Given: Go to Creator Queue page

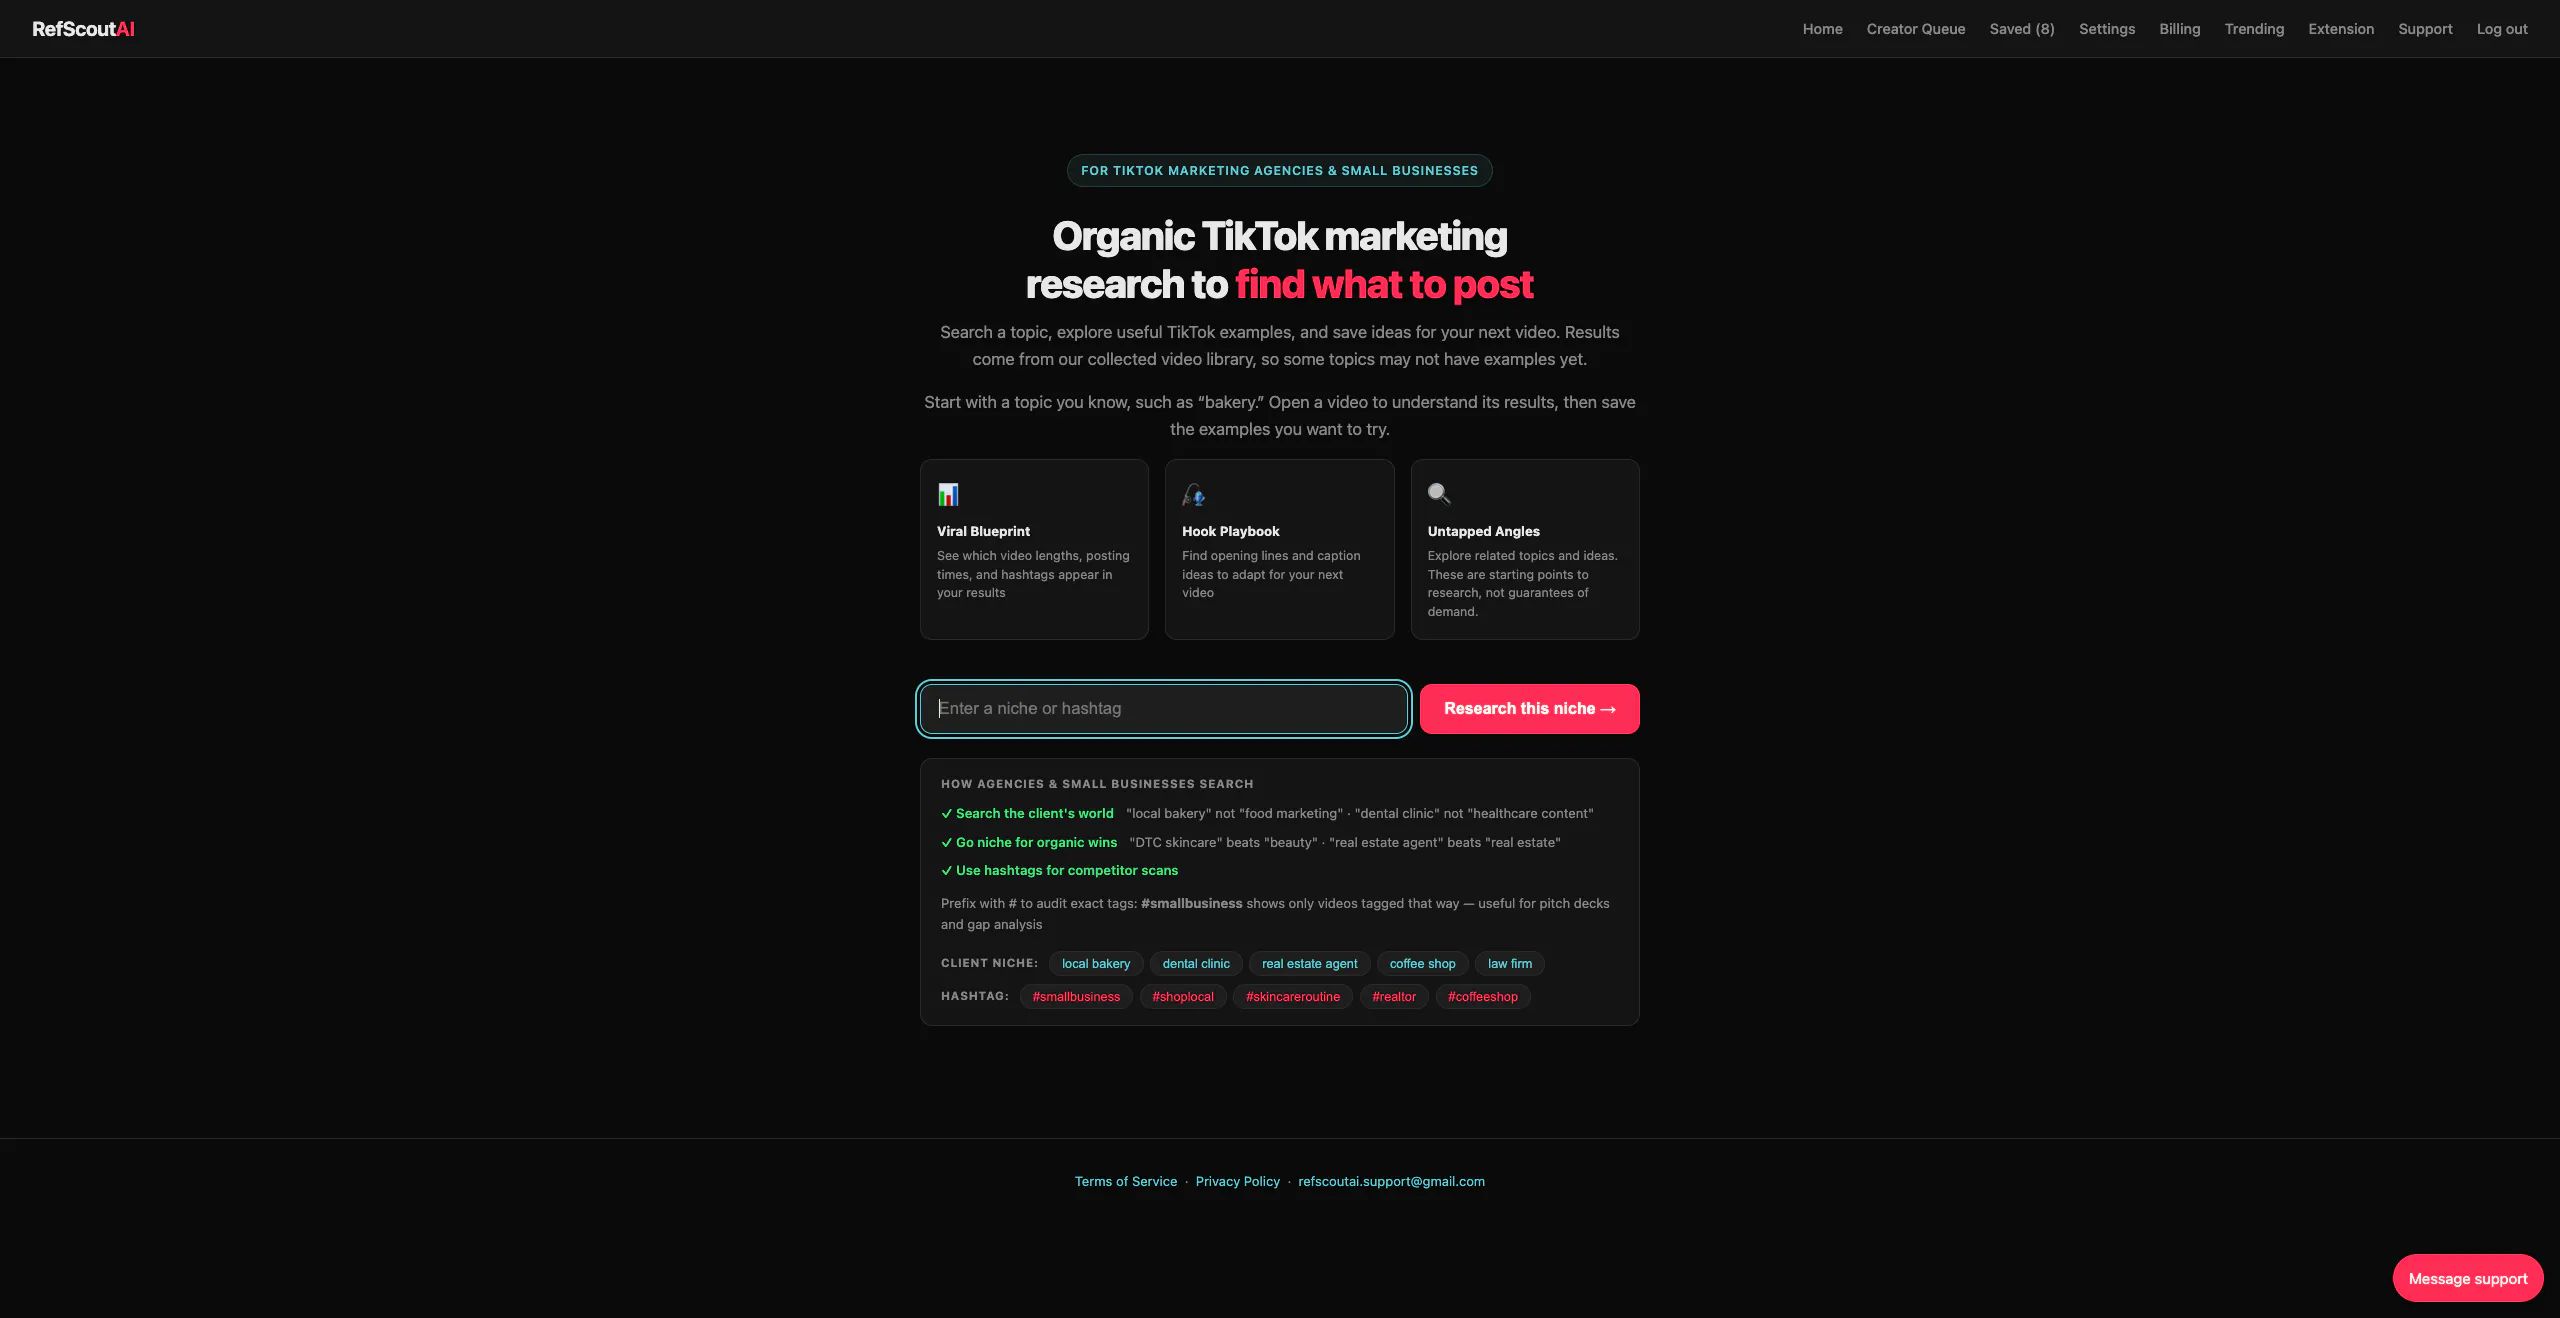Looking at the screenshot, I should (x=1915, y=29).
